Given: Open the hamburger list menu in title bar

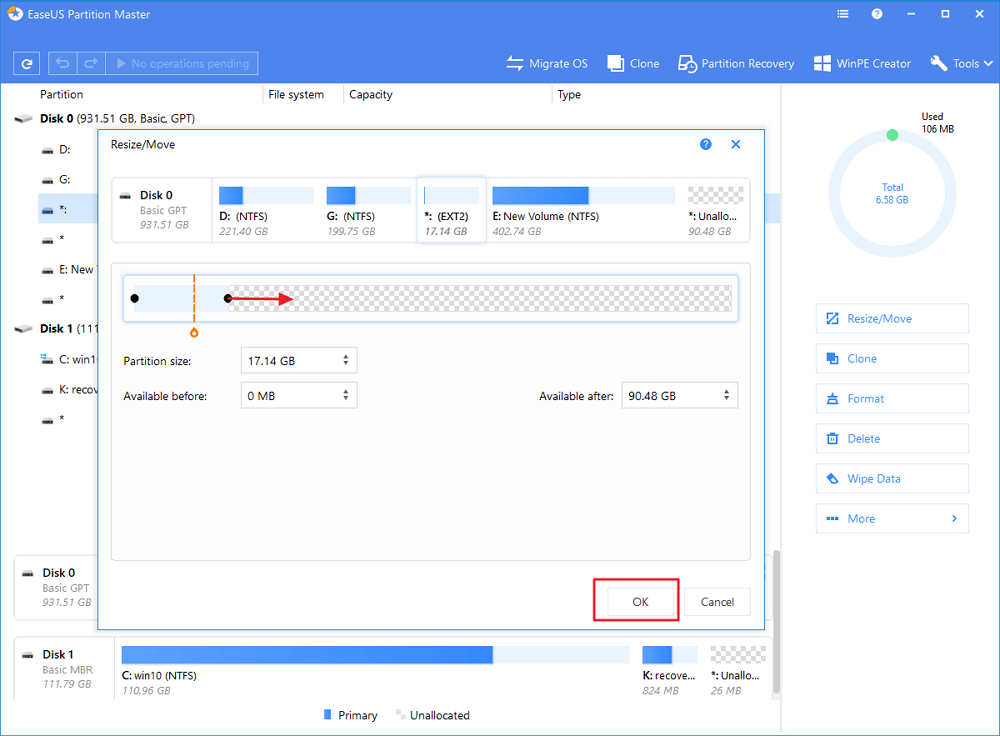Looking at the screenshot, I should [843, 14].
